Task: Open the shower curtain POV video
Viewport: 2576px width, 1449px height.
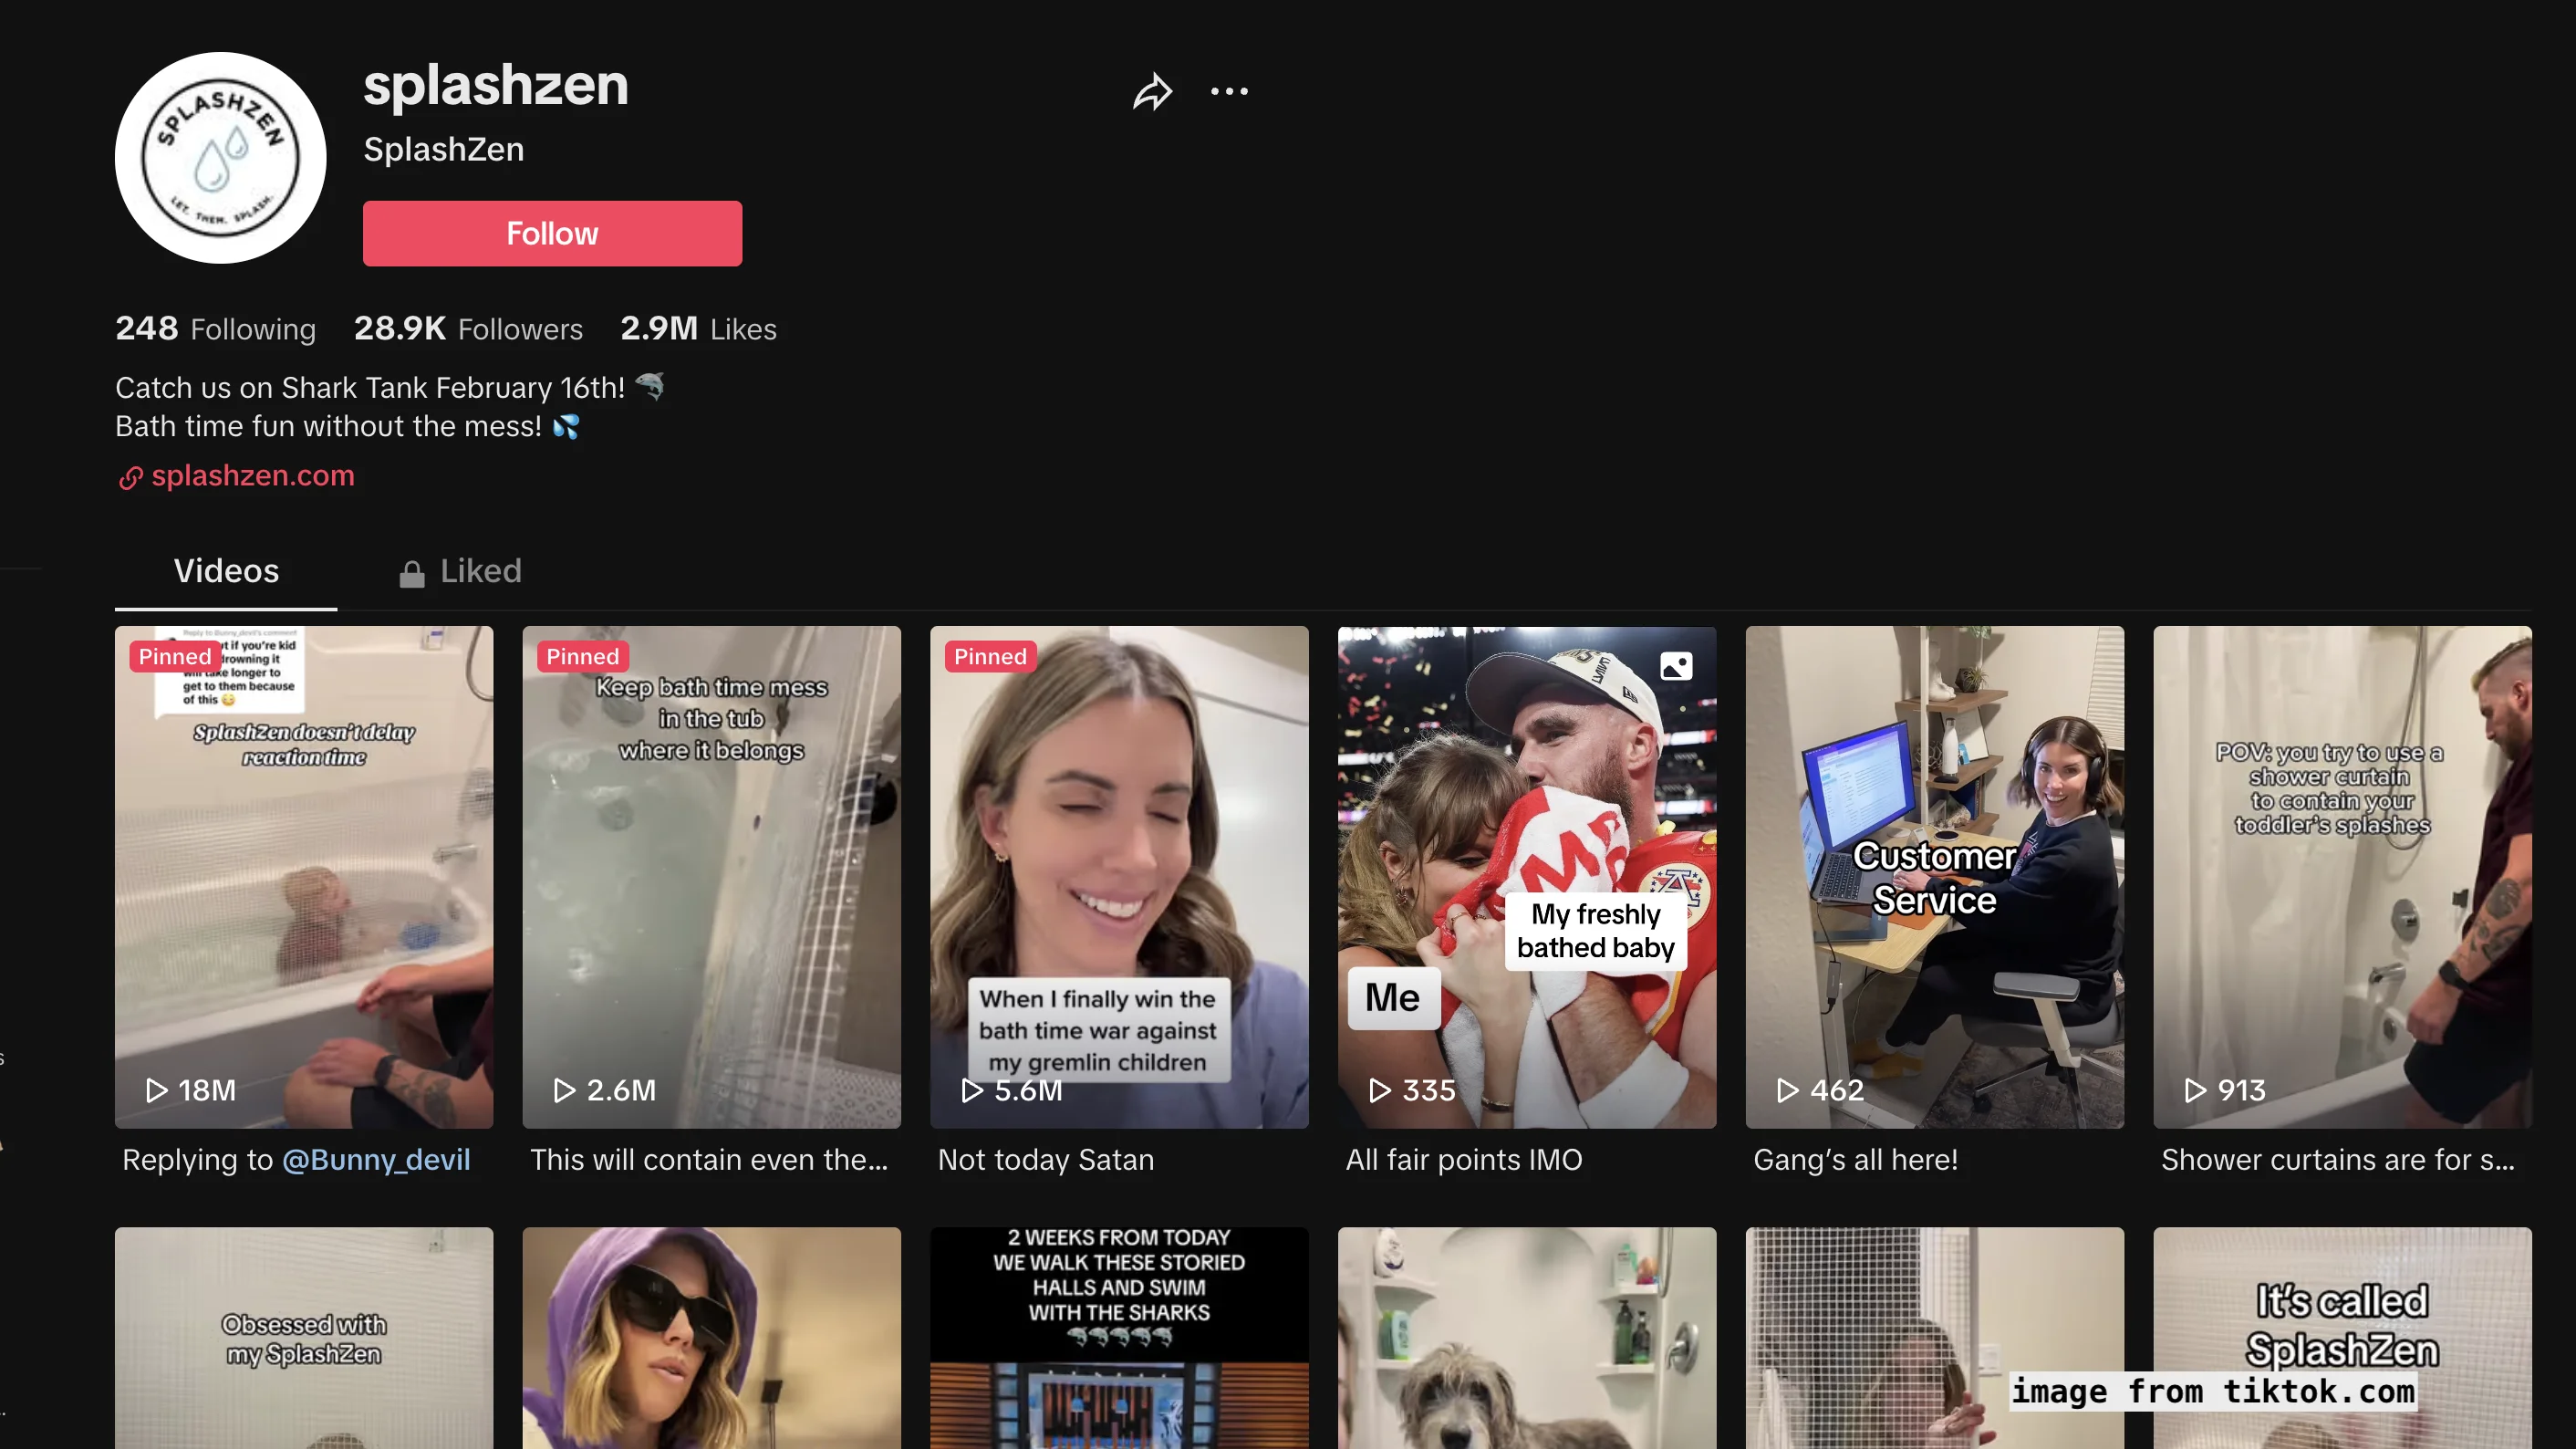Action: tap(2342, 877)
